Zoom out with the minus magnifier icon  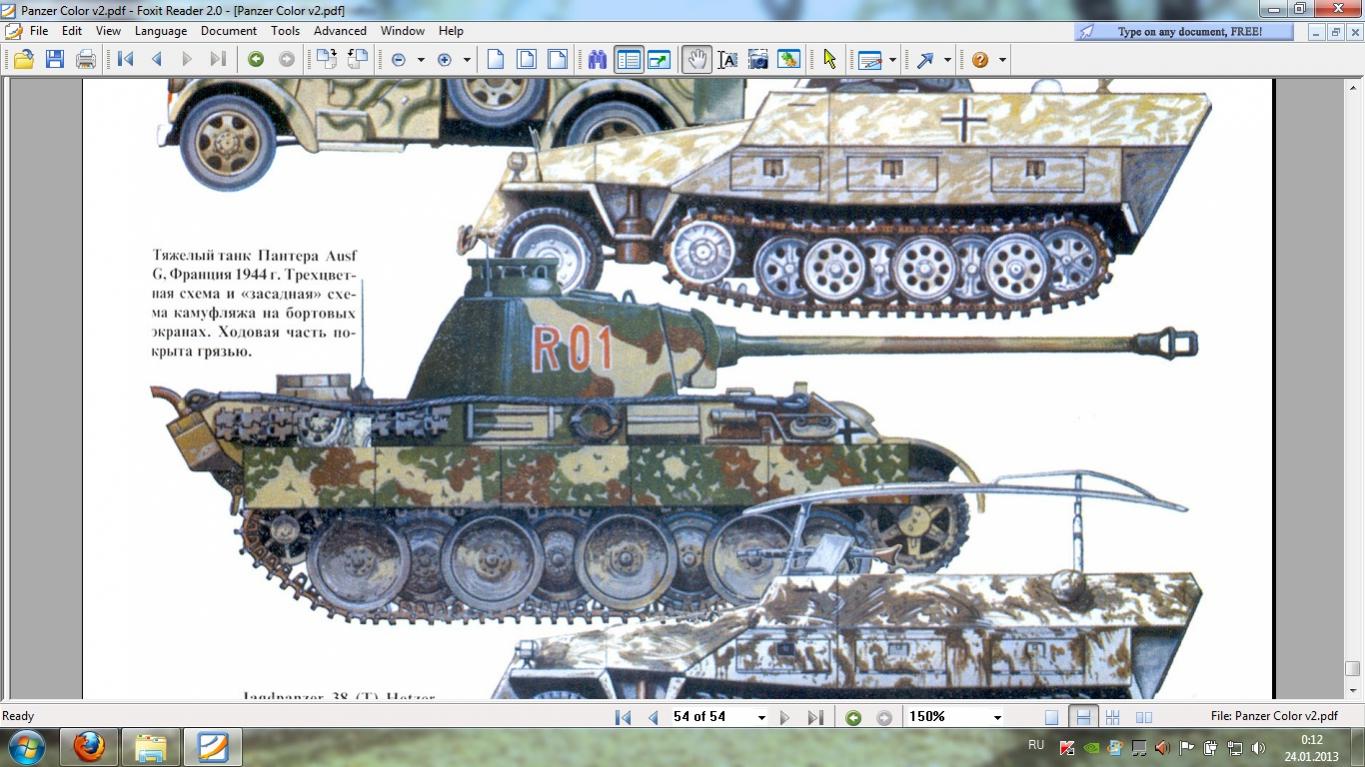pos(399,59)
